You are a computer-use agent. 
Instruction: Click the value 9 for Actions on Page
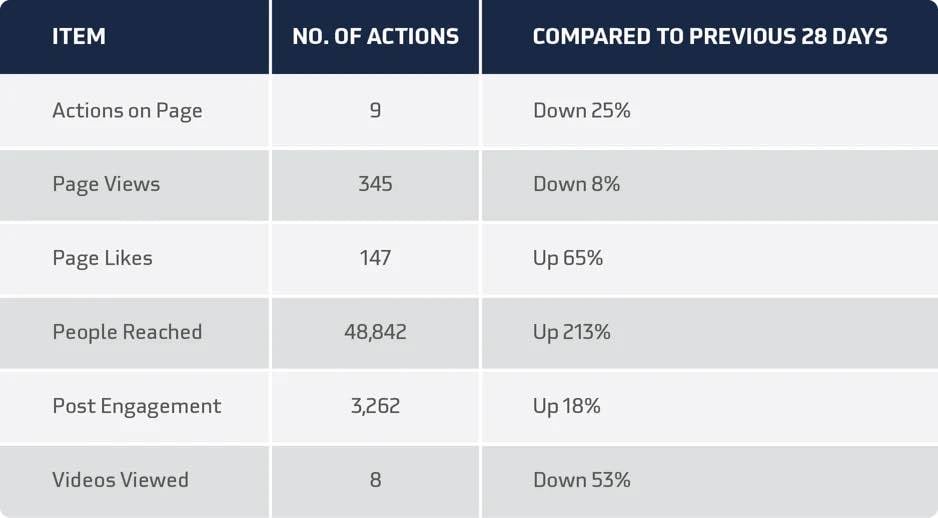[375, 110]
